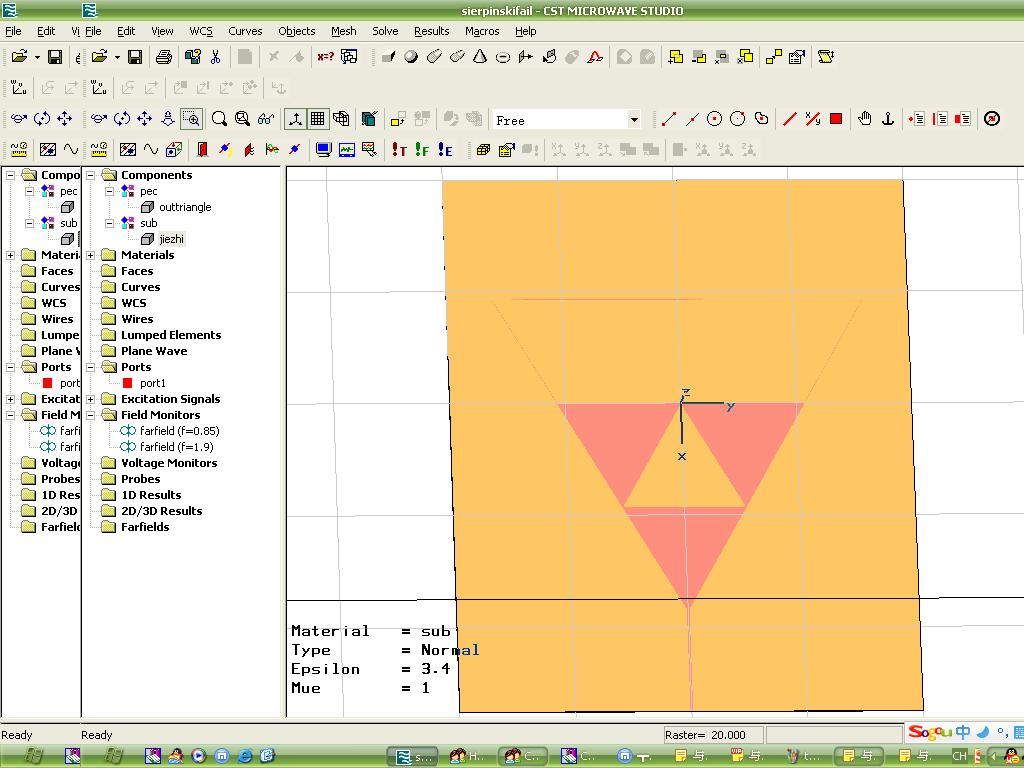Screen dimensions: 1024x768
Task: Select the outtriangle solid in the tree
Action: tap(185, 207)
